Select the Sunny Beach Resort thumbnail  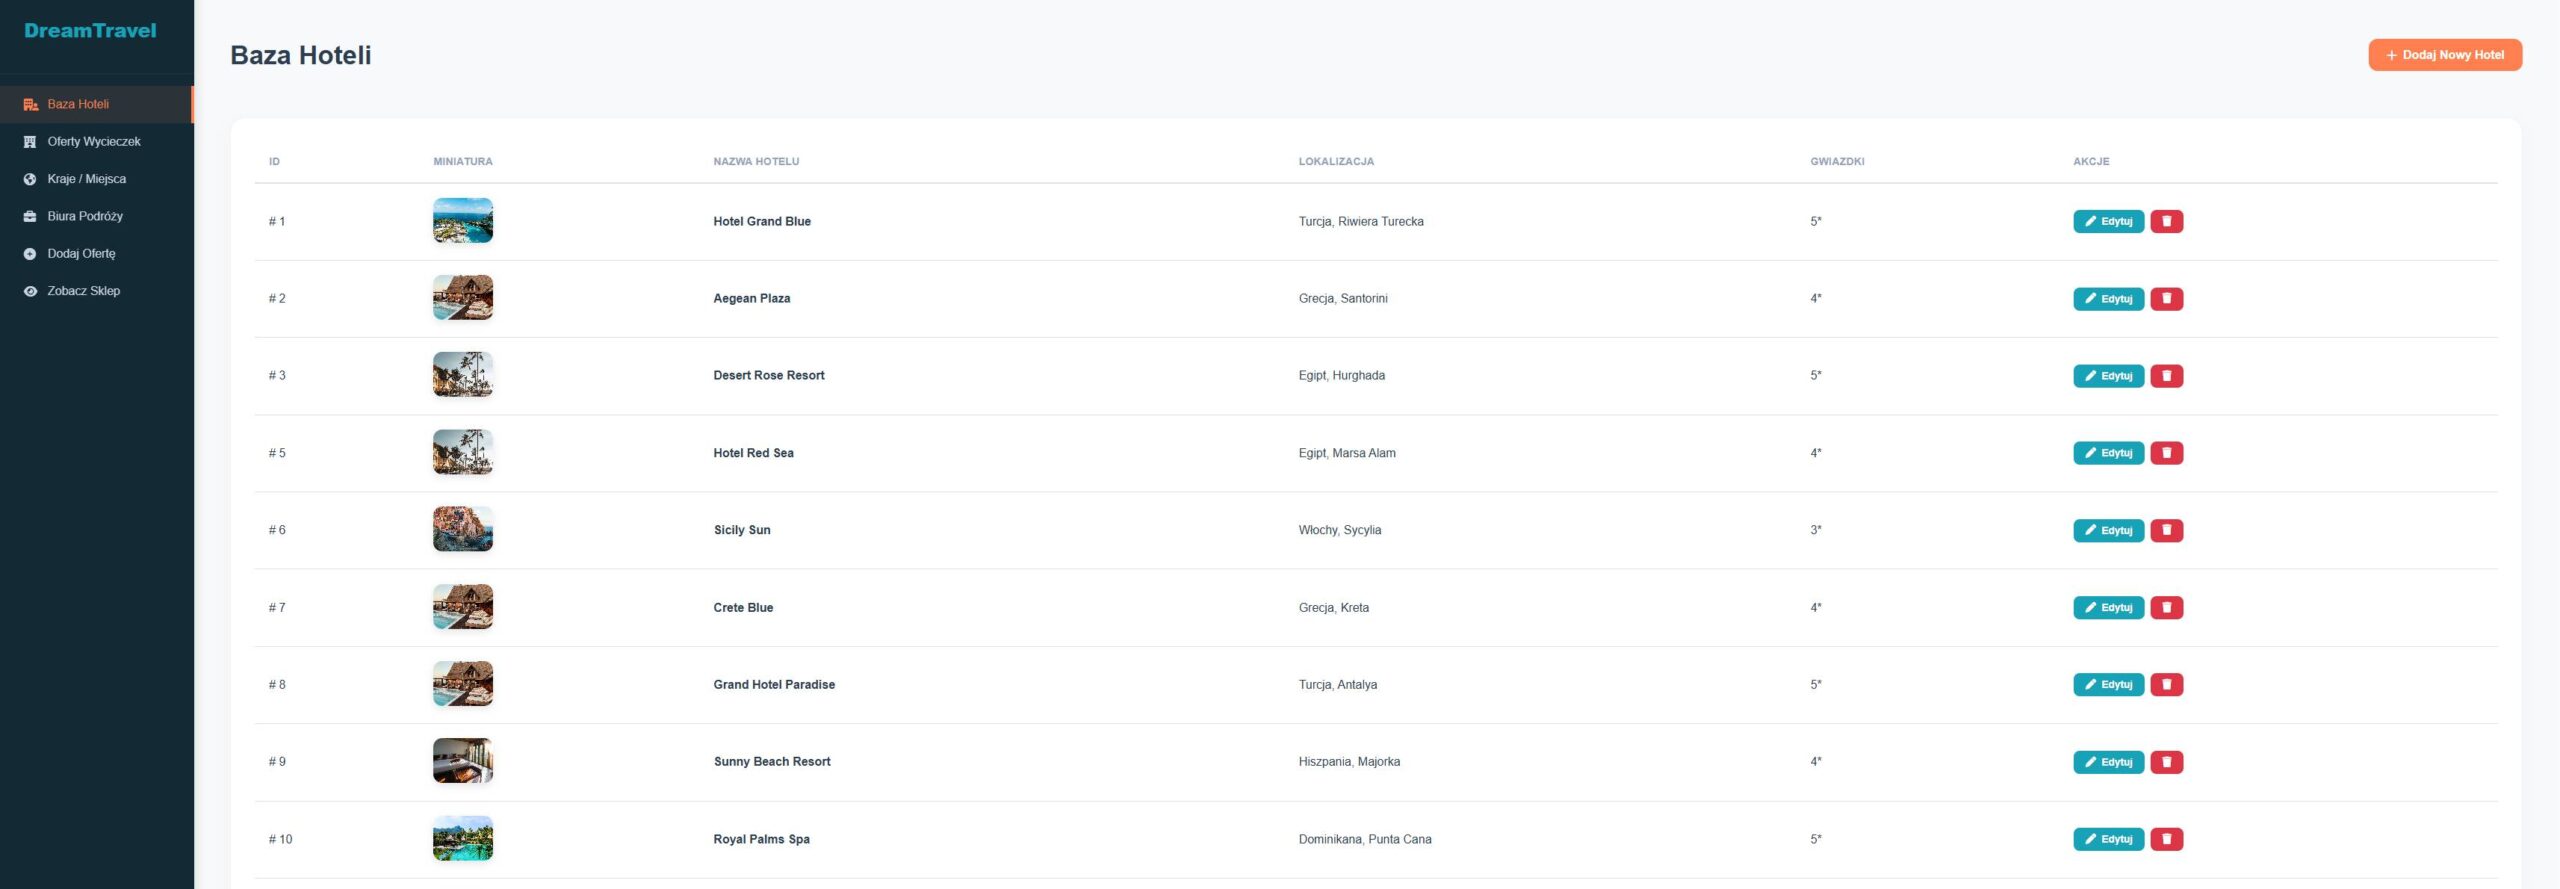pos(463,761)
